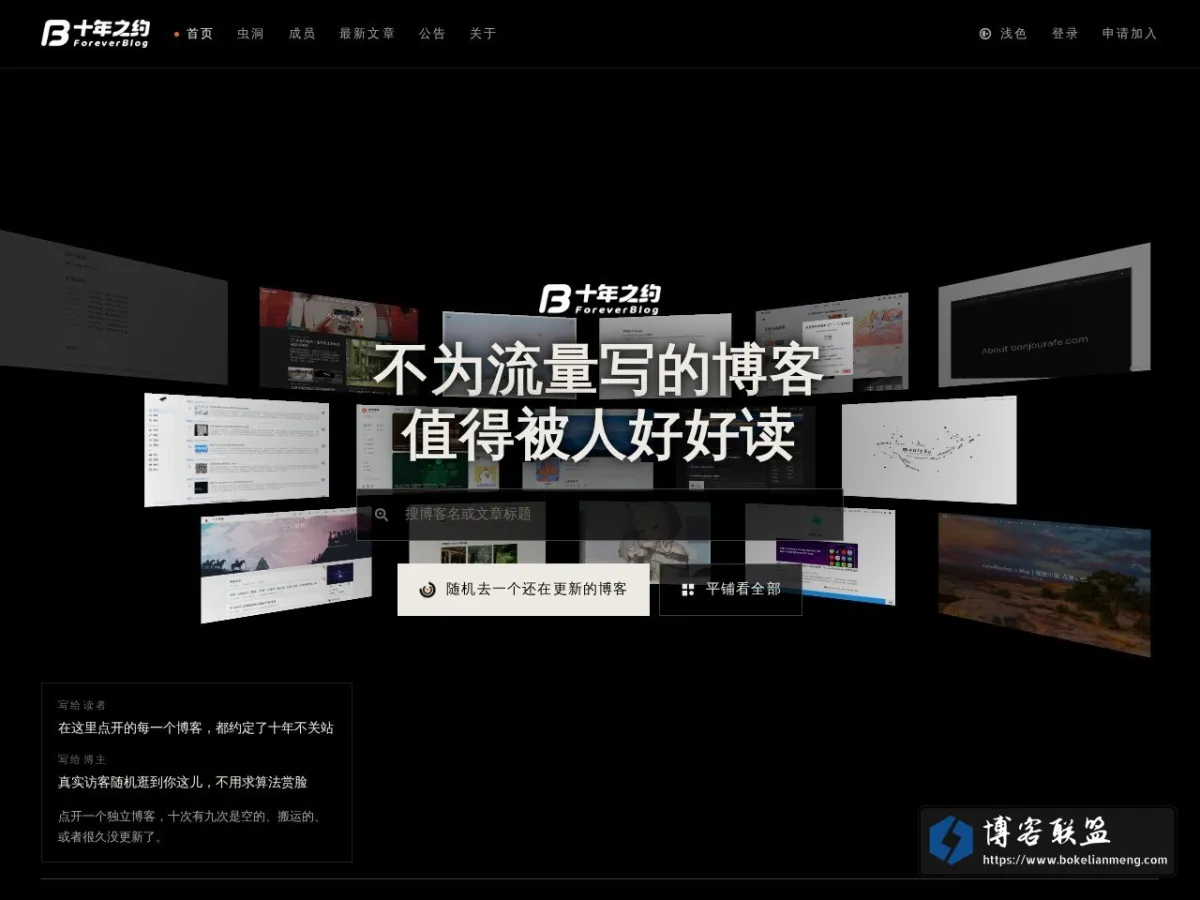1200x900 pixels.
Task: Click 申请加入 to apply
Action: [x=1130, y=34]
